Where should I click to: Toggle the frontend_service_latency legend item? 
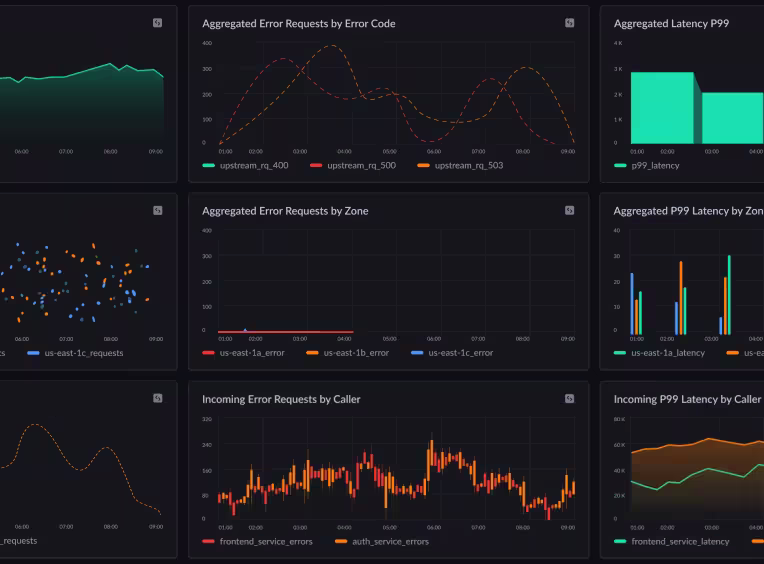[x=680, y=541]
